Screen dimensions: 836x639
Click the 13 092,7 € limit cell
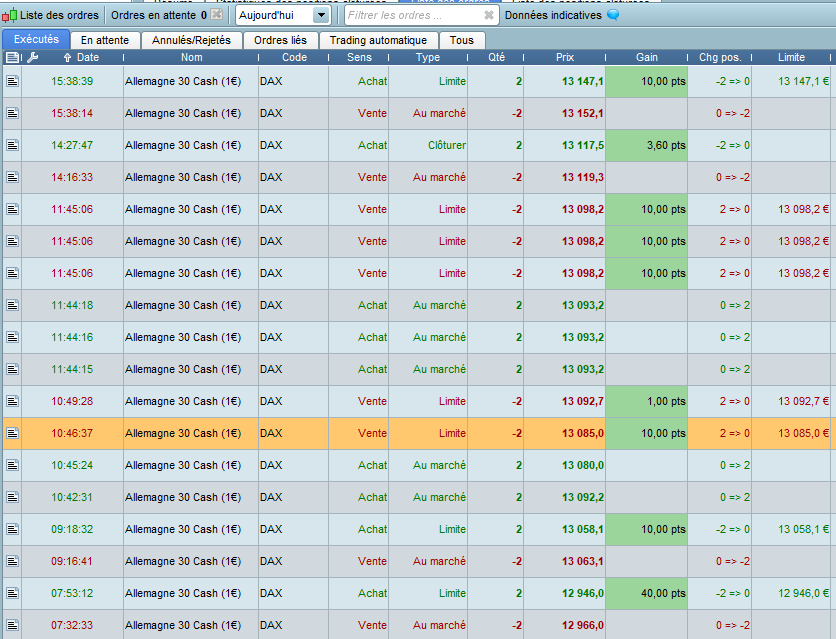coord(791,401)
